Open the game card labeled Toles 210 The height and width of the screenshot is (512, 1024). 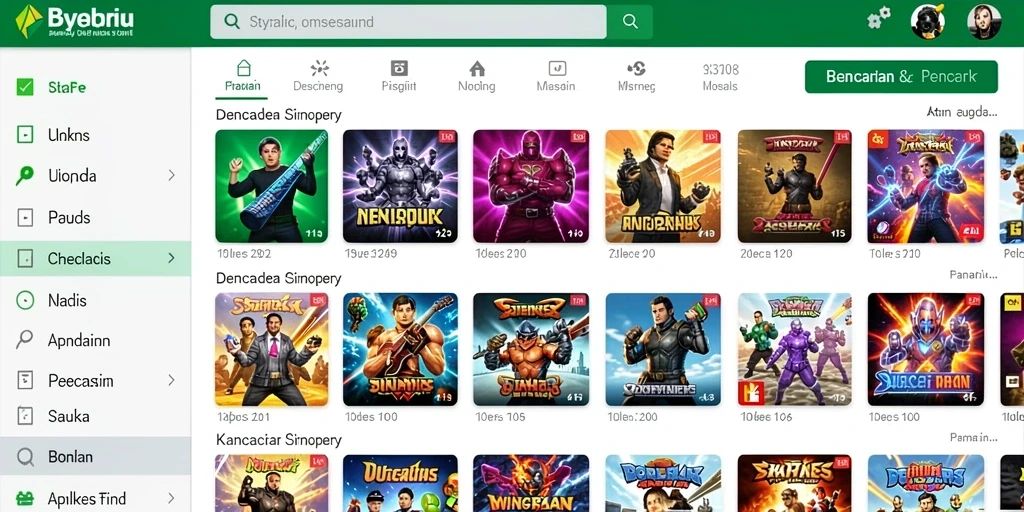point(925,186)
